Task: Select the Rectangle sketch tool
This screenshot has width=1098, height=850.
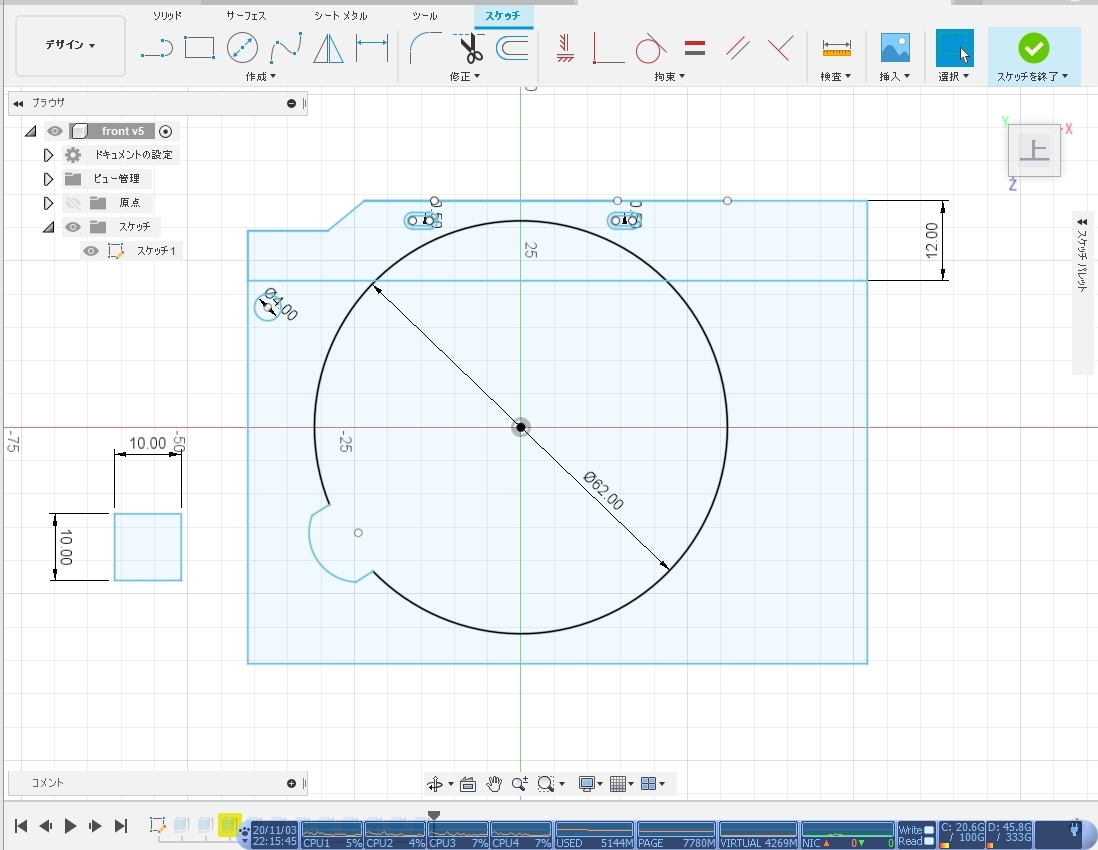Action: 200,48
